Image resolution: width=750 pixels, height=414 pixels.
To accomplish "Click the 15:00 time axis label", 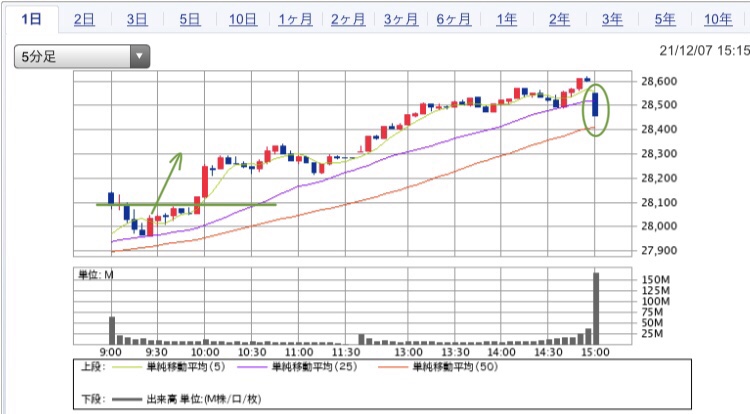I will [595, 352].
